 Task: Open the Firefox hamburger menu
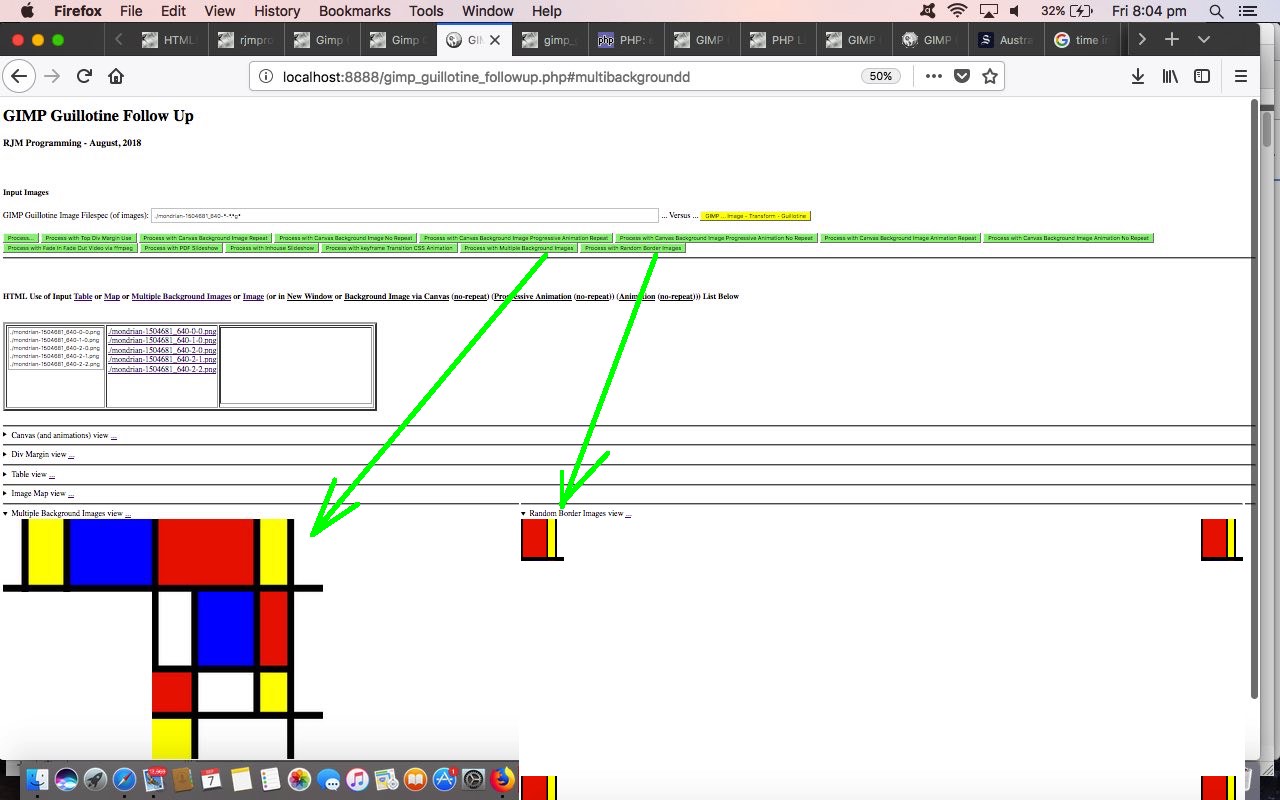click(1241, 76)
